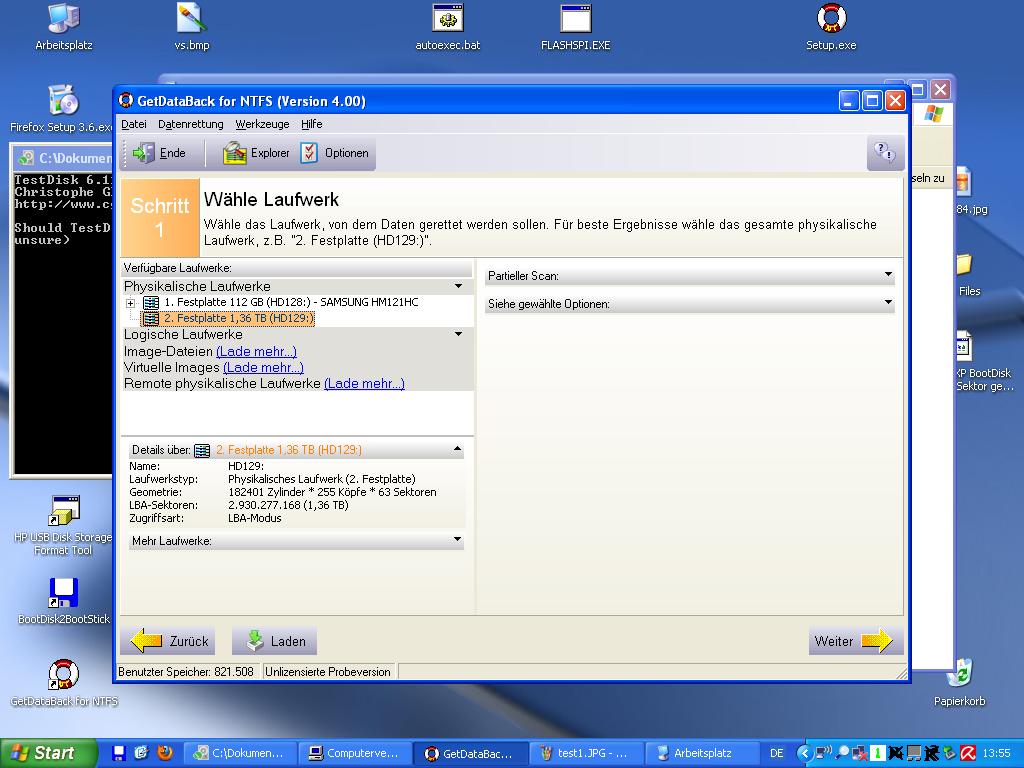The width and height of the screenshot is (1024, 768).
Task: Expand the Logische Laufwerke section
Action: [458, 334]
